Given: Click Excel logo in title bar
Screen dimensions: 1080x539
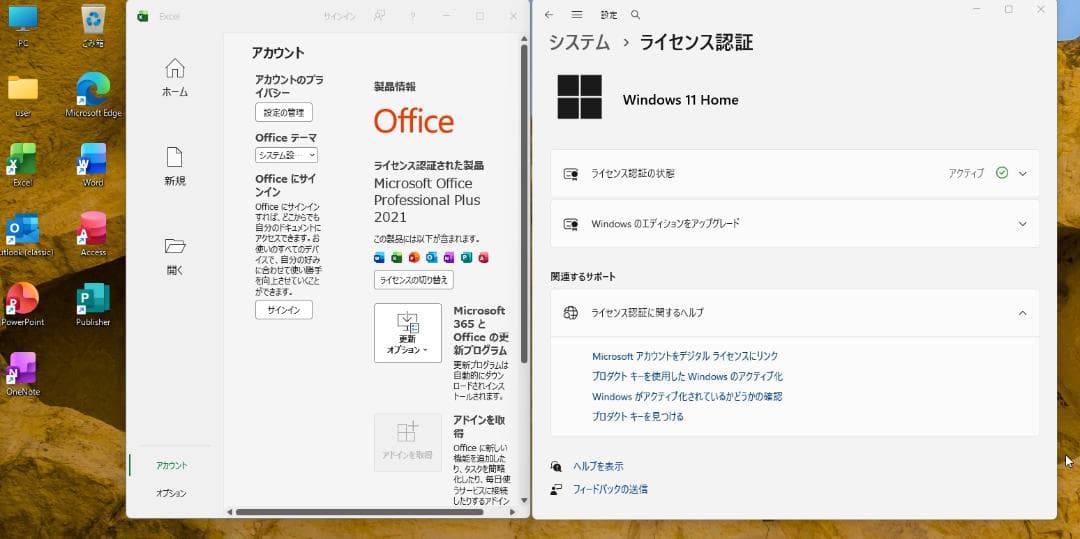Looking at the screenshot, I should click(x=143, y=16).
